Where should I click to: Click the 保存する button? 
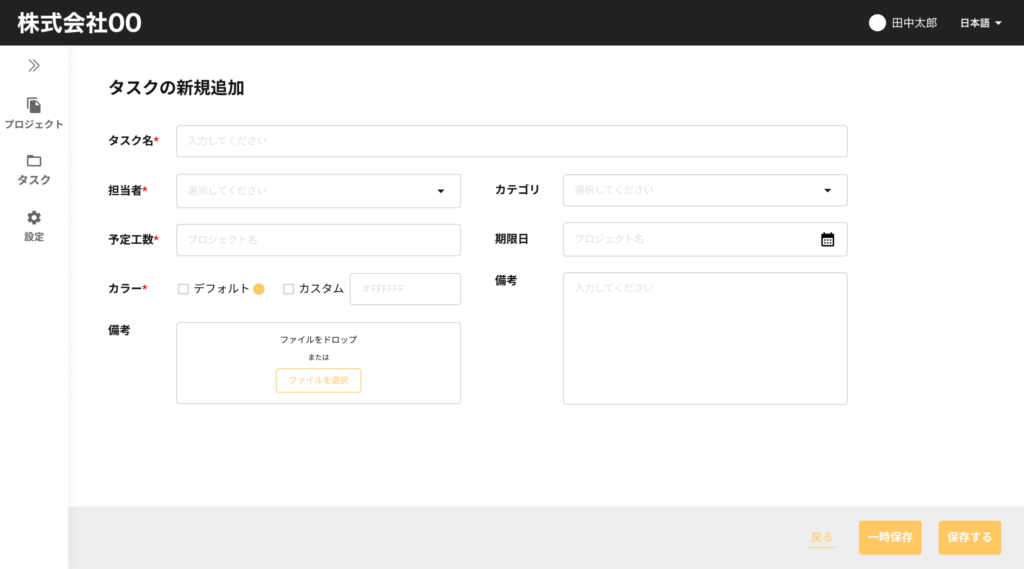point(970,538)
